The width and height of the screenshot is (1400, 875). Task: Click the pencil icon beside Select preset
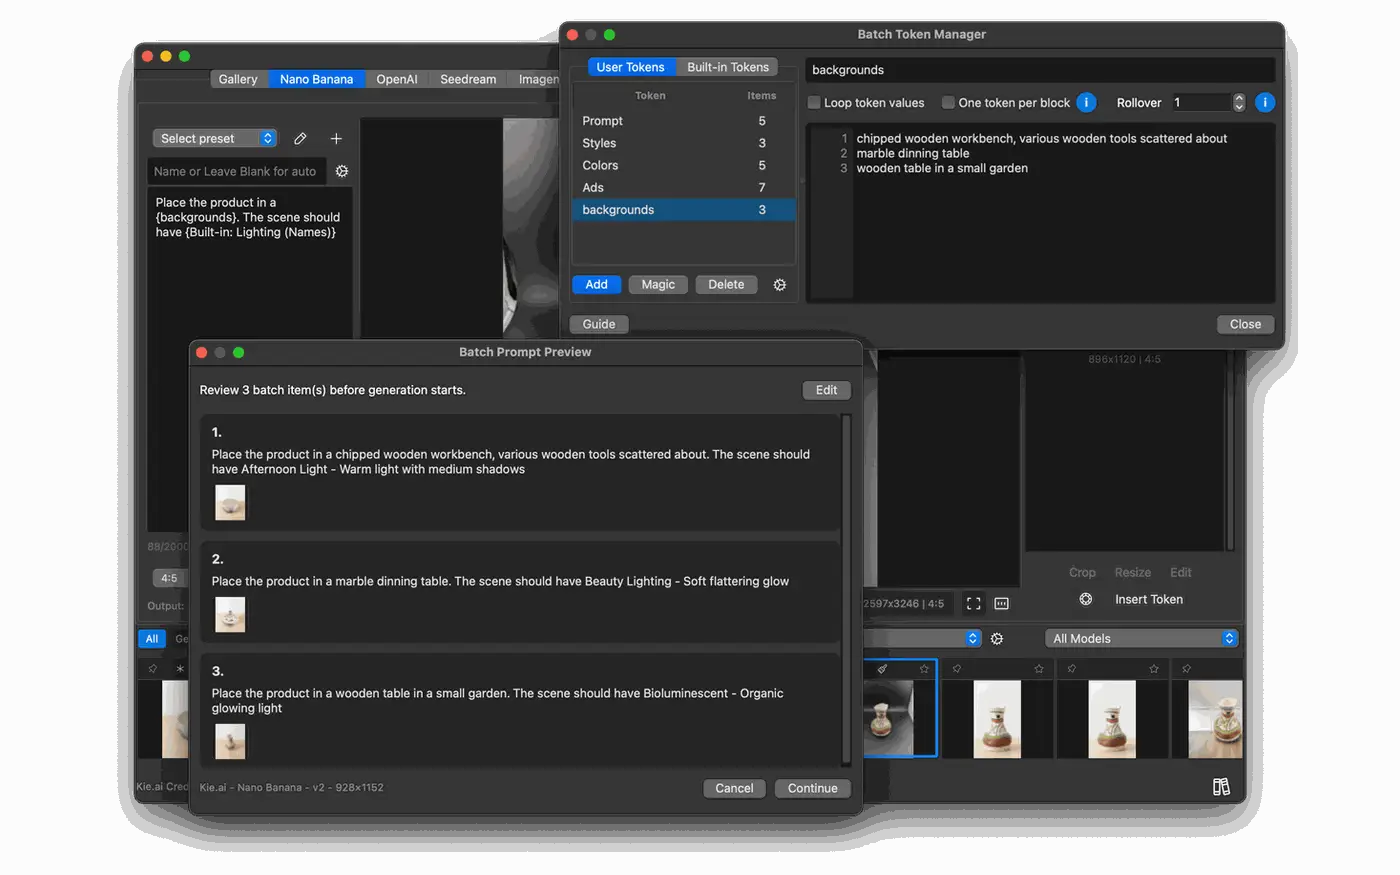pos(300,139)
